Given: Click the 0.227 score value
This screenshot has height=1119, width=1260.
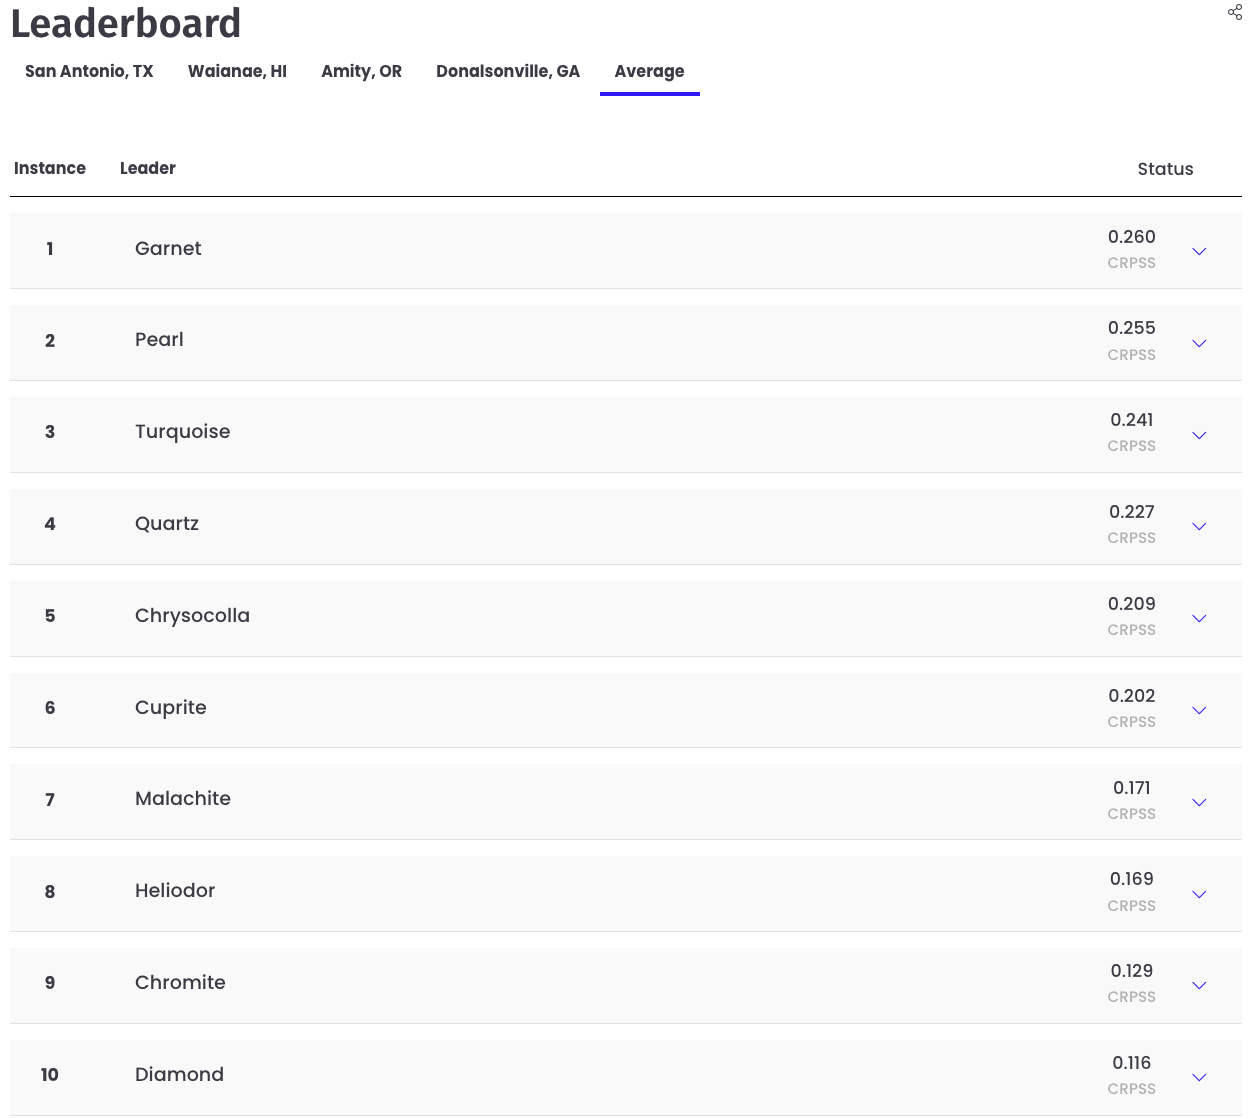Looking at the screenshot, I should click(x=1131, y=512).
